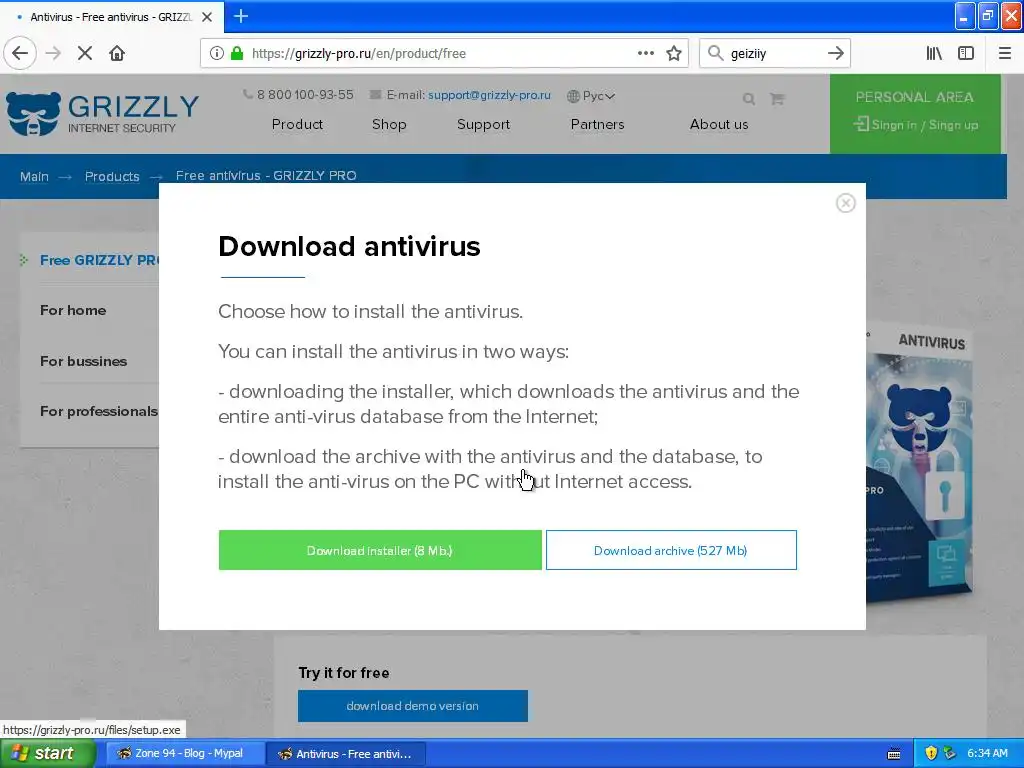1024x768 pixels.
Task: Click the browser Back arrow button
Action: coord(20,53)
